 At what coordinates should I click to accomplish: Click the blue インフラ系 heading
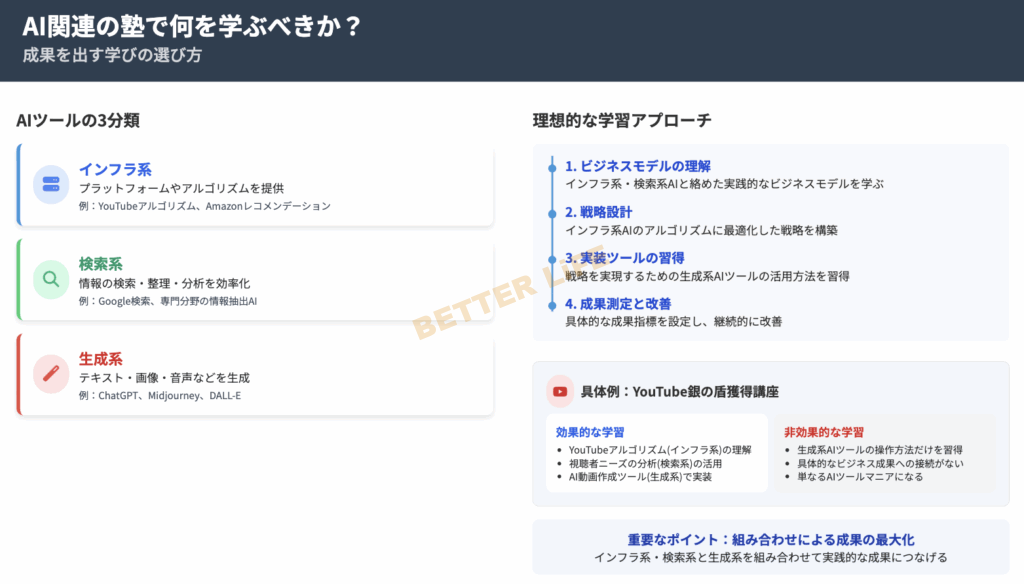click(x=115, y=170)
